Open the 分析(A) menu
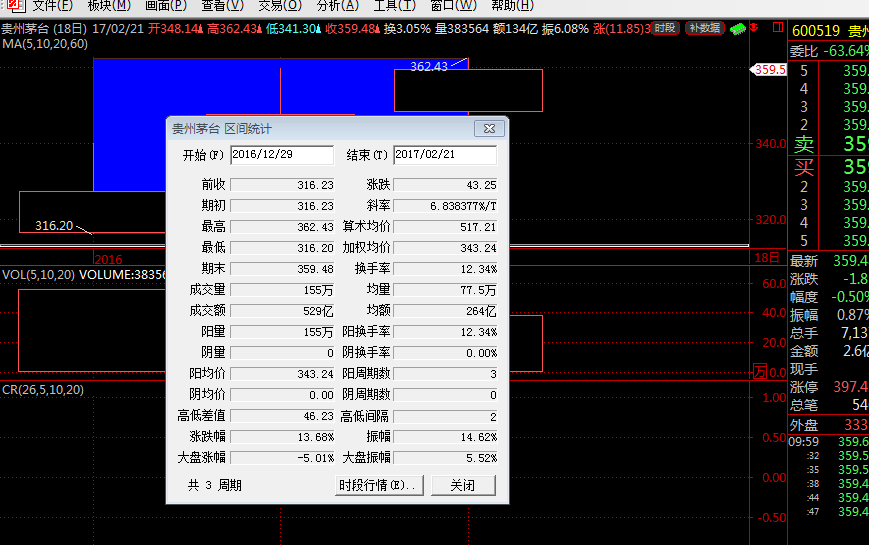Screen dimensions: 869x545 coord(338,6)
